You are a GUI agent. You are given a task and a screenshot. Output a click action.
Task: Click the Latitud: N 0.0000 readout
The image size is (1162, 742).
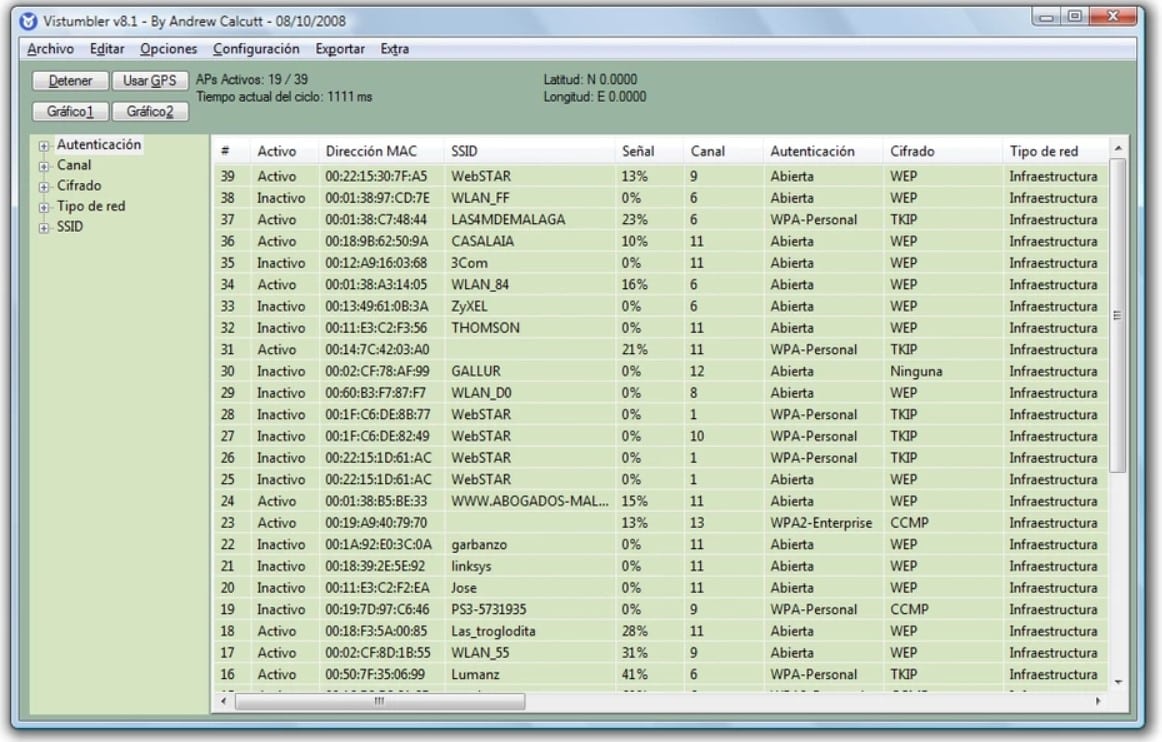click(x=590, y=79)
